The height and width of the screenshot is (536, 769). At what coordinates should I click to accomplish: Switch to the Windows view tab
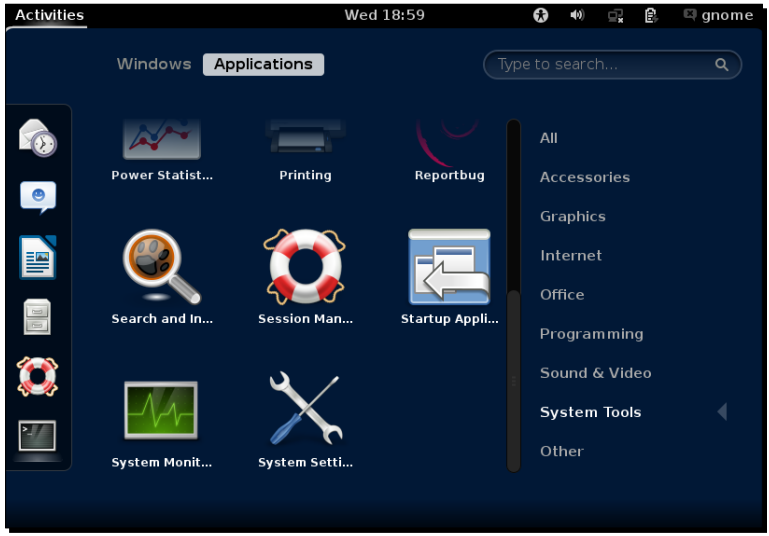[154, 64]
